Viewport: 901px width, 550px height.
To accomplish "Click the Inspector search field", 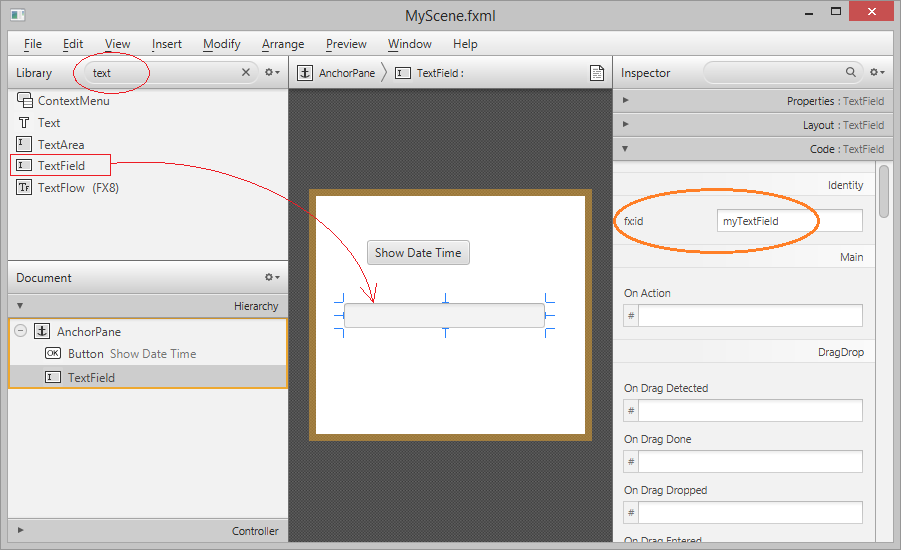I will [783, 72].
